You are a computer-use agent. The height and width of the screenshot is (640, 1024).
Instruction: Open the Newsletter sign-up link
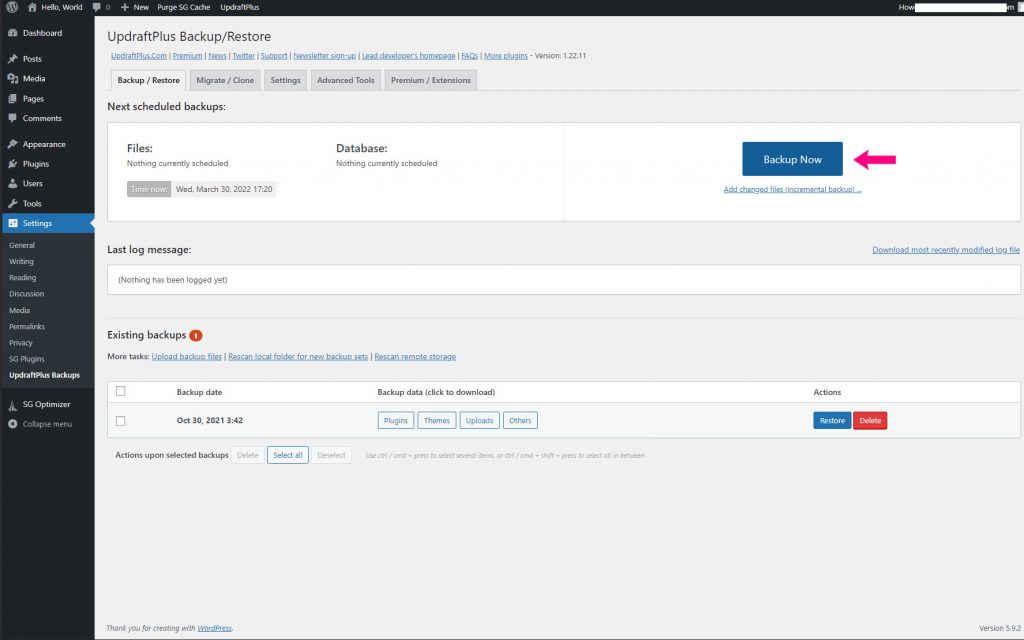click(325, 56)
